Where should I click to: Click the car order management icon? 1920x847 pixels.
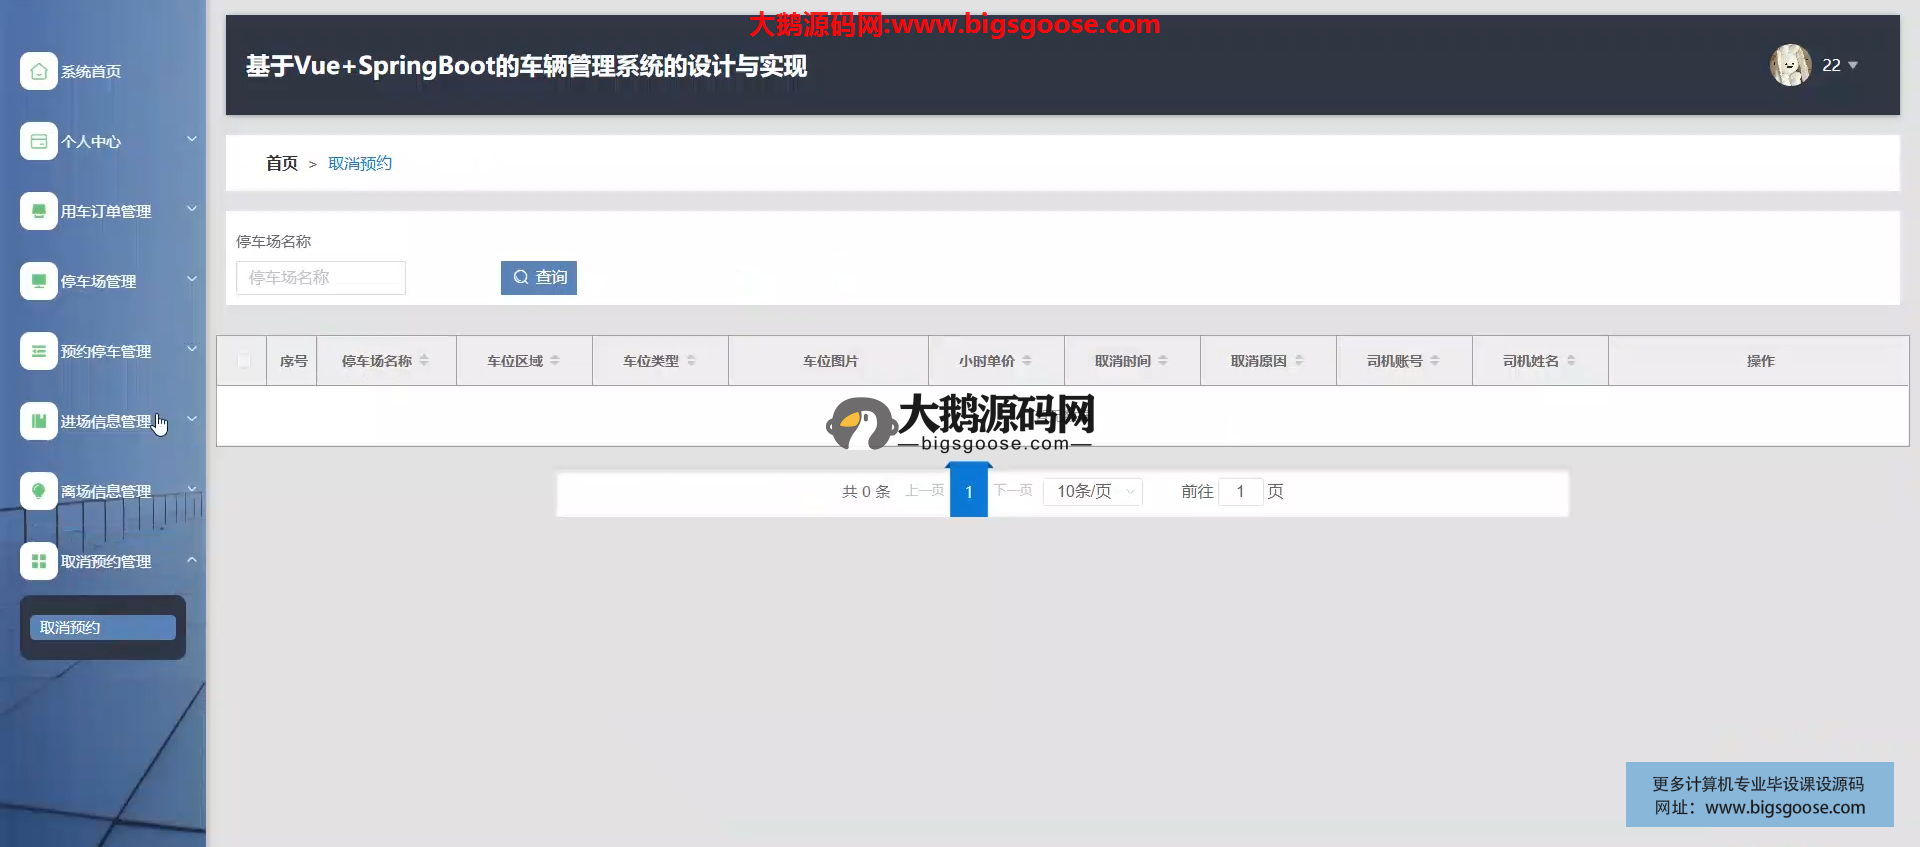(38, 211)
